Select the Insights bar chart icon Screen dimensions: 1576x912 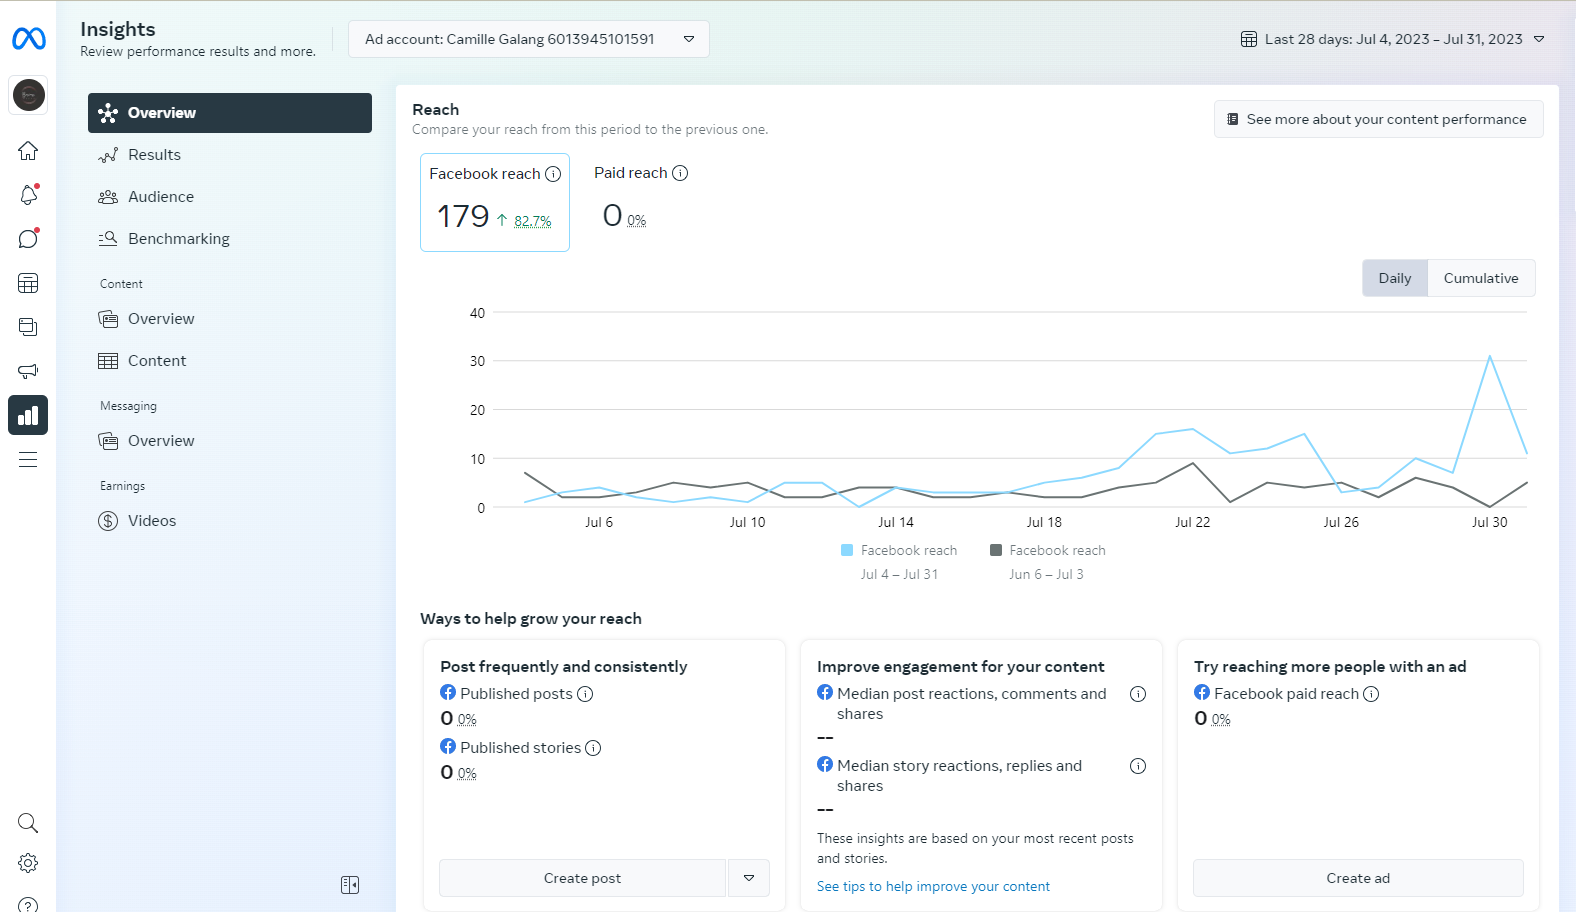(x=28, y=415)
